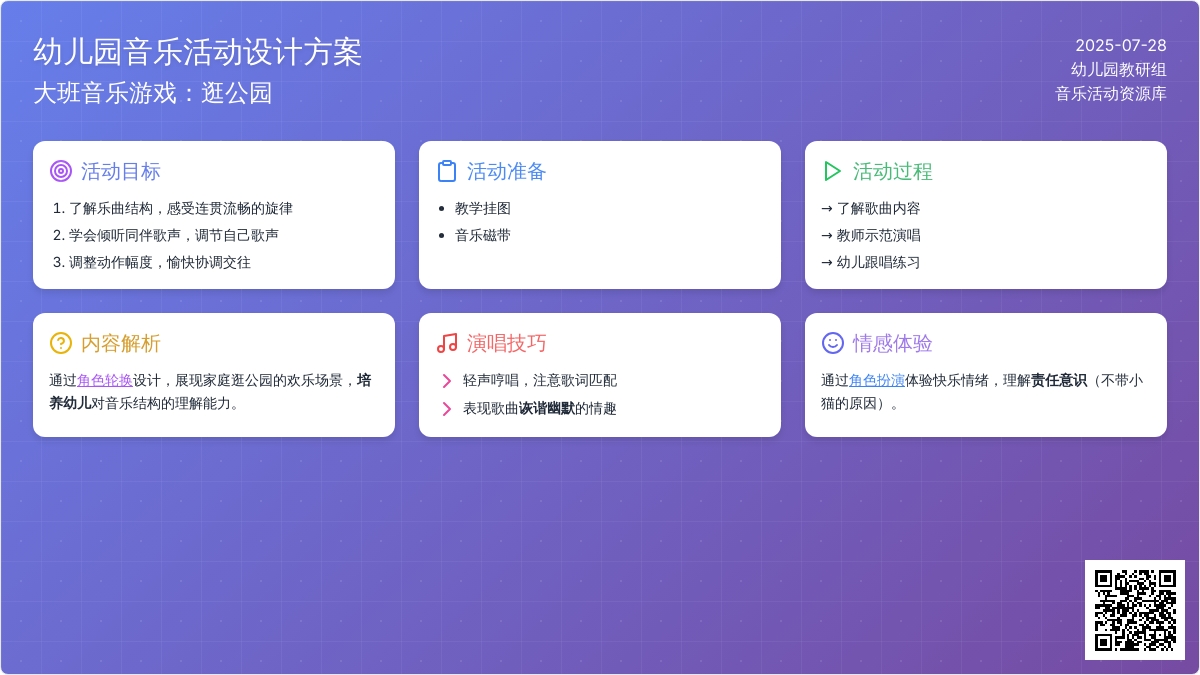Click the play triangle icon beside 活动过程
Image resolution: width=1200 pixels, height=675 pixels.
pos(833,171)
